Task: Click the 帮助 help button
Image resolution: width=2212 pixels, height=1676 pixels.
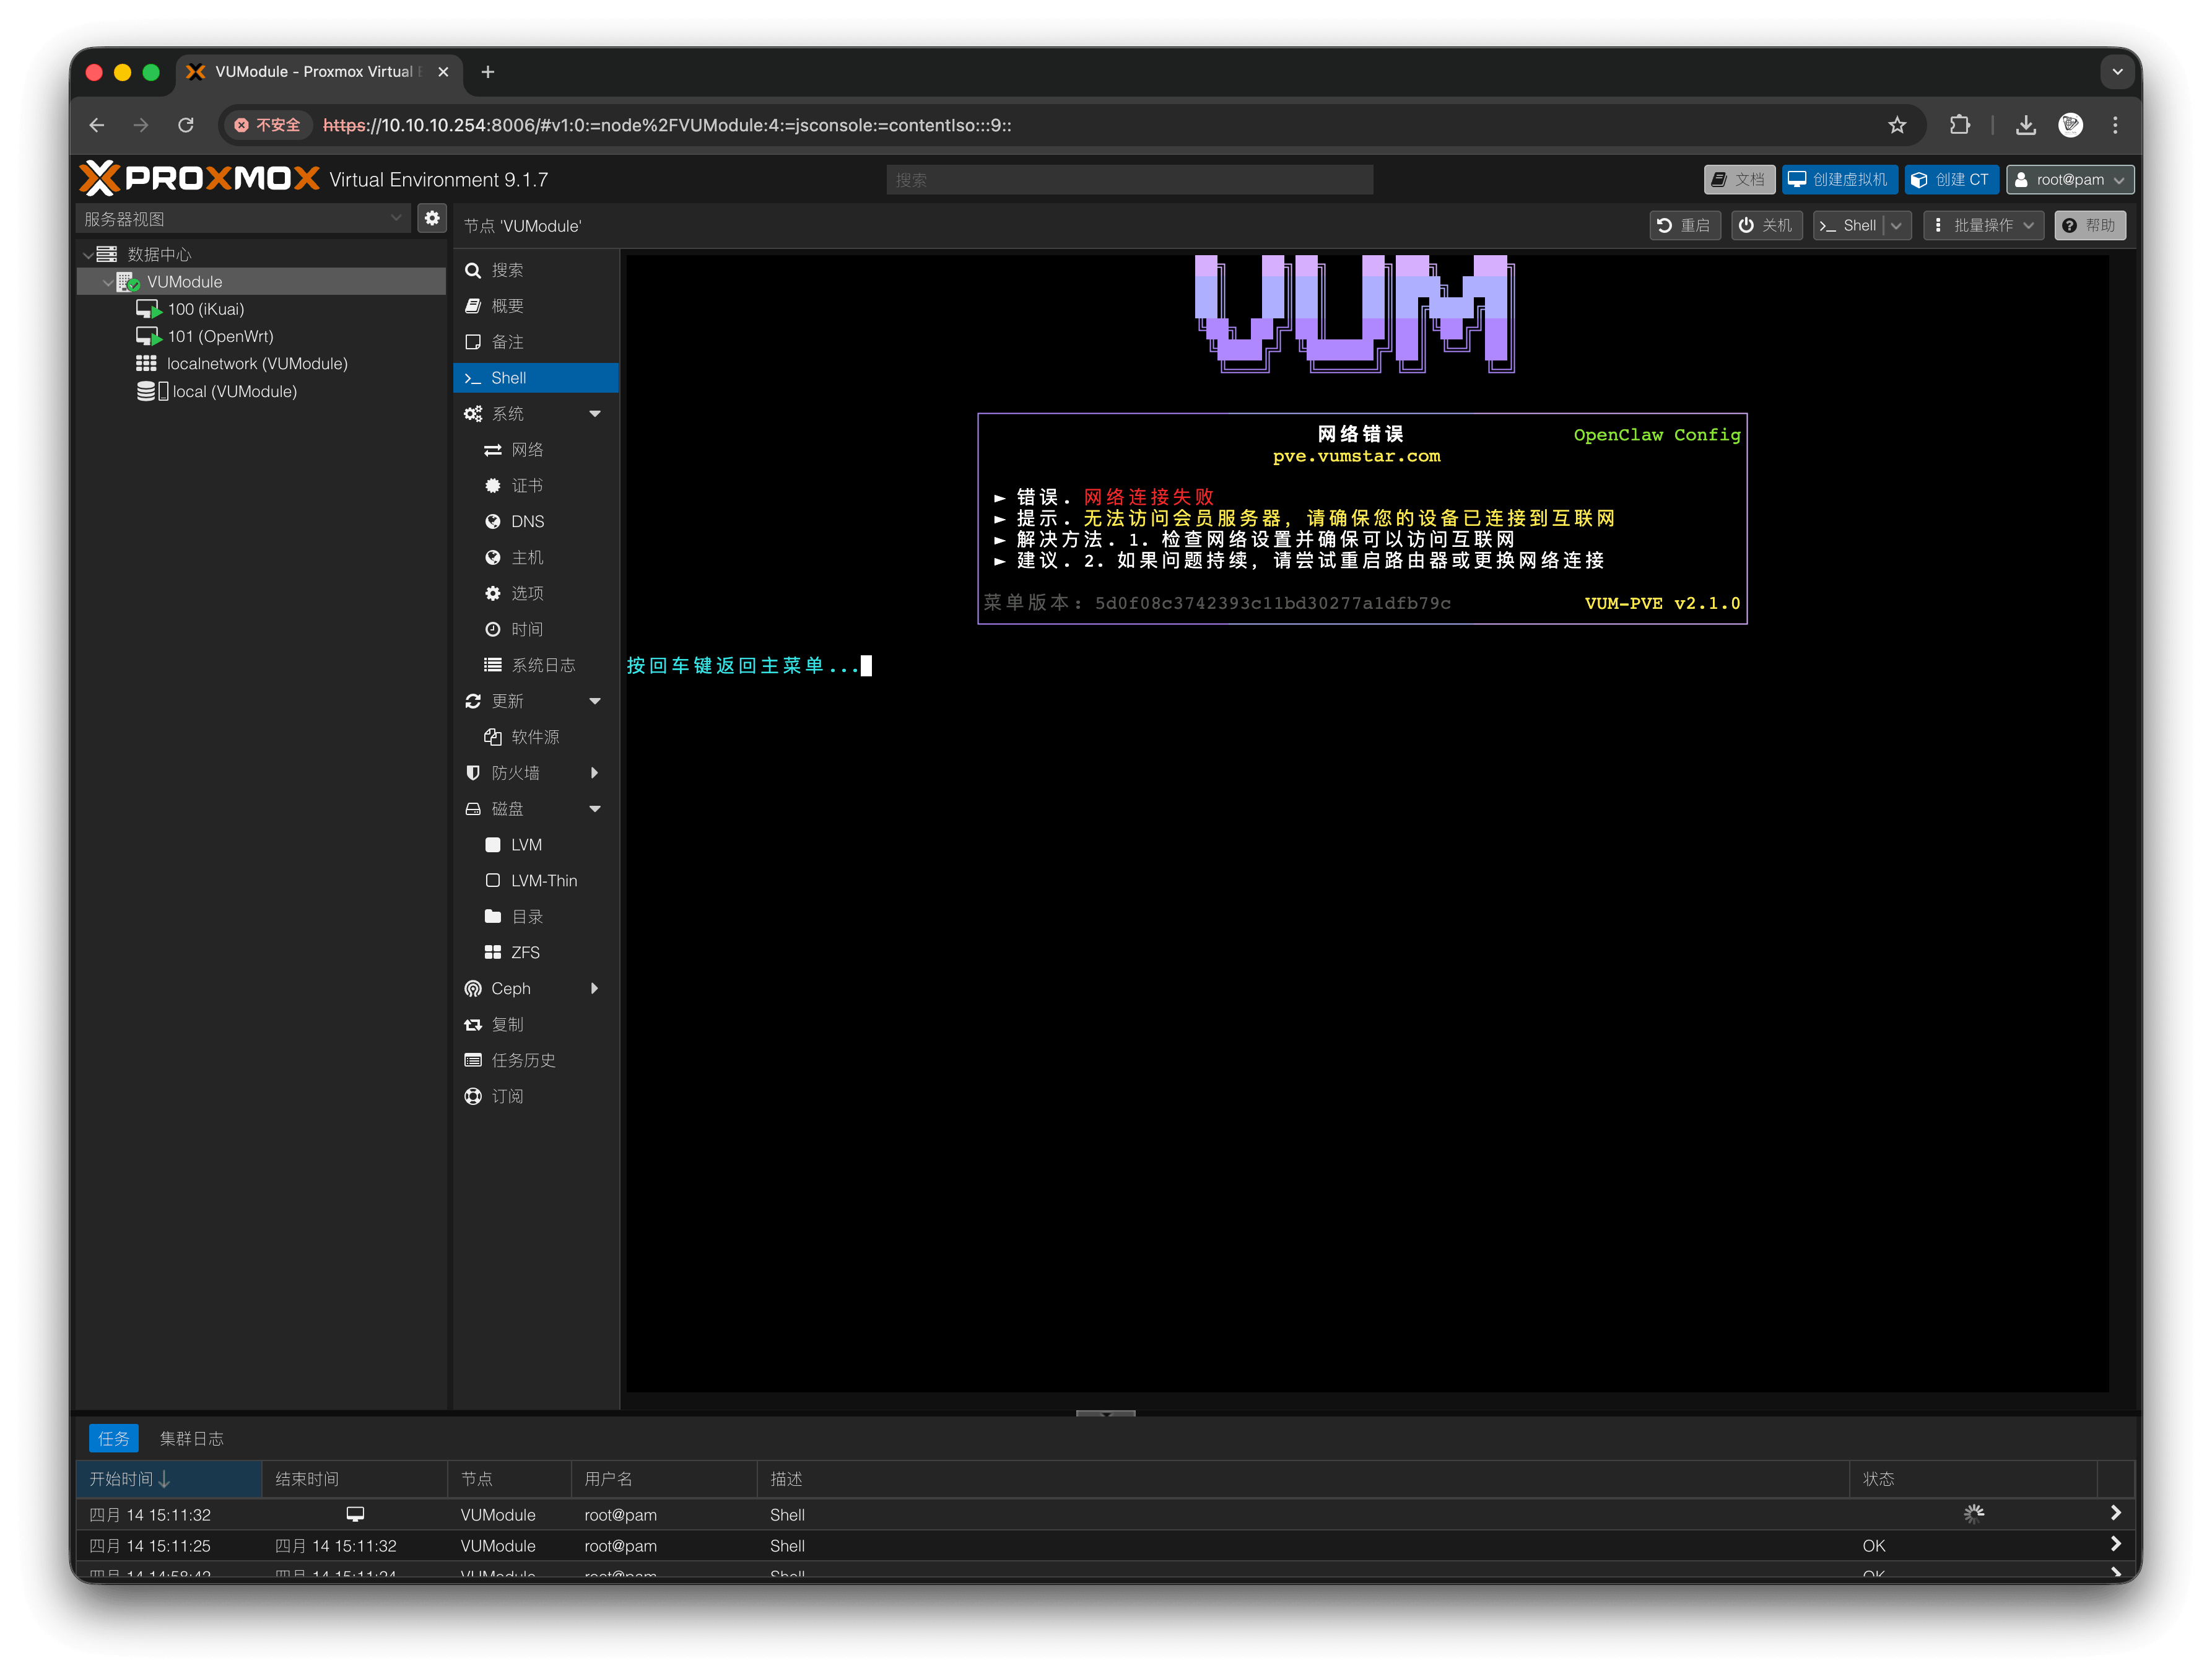Action: [x=2090, y=226]
